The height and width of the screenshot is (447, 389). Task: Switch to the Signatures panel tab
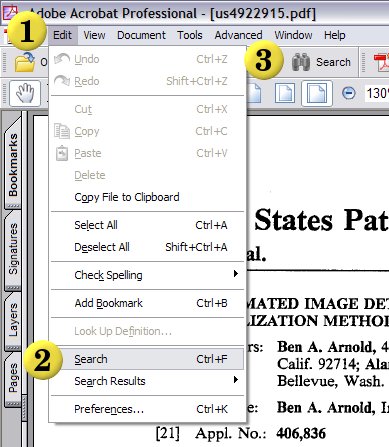13,249
